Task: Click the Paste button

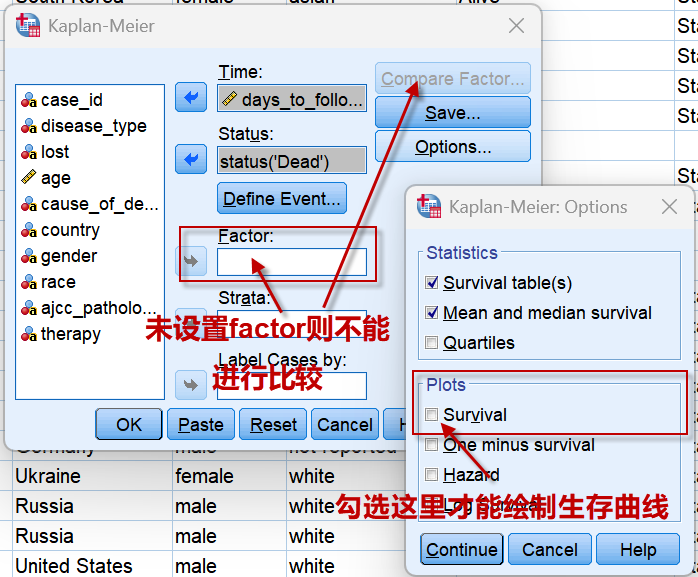Action: tap(200, 424)
